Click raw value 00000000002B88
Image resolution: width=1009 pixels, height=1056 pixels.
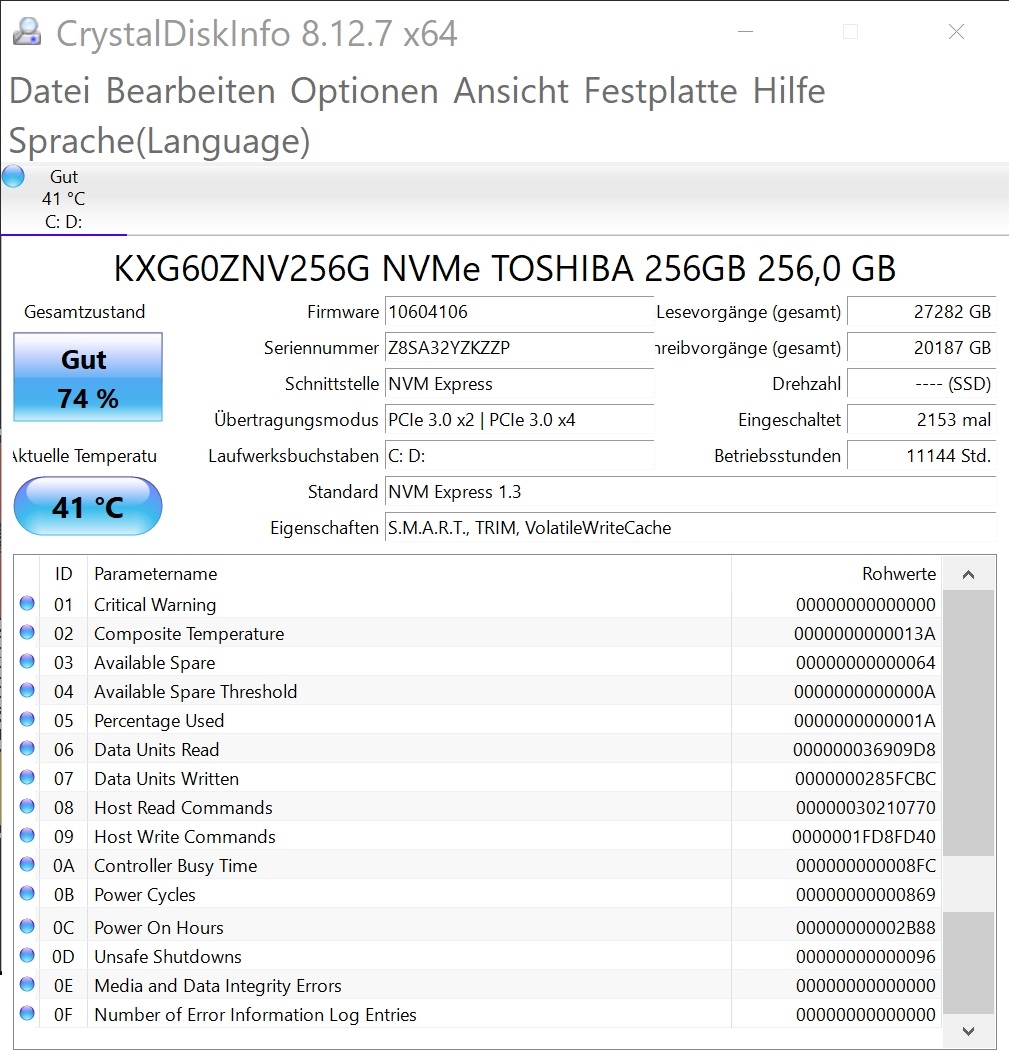click(866, 927)
